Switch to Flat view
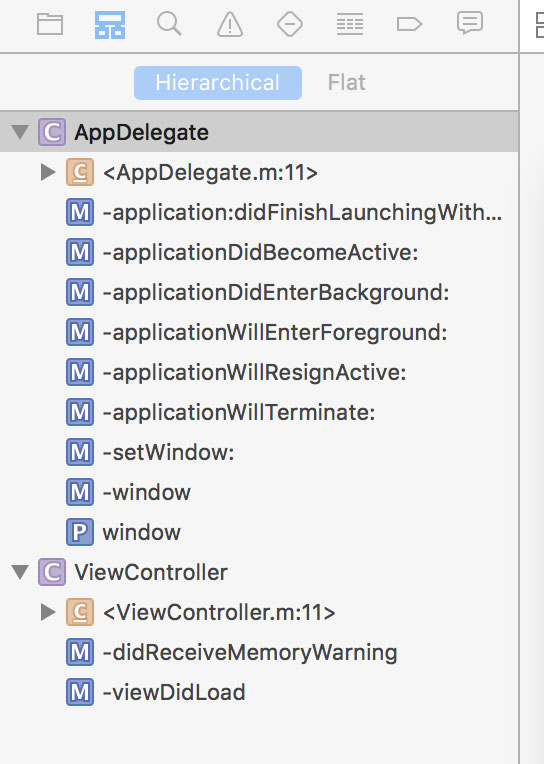Image resolution: width=544 pixels, height=764 pixels. (x=346, y=83)
